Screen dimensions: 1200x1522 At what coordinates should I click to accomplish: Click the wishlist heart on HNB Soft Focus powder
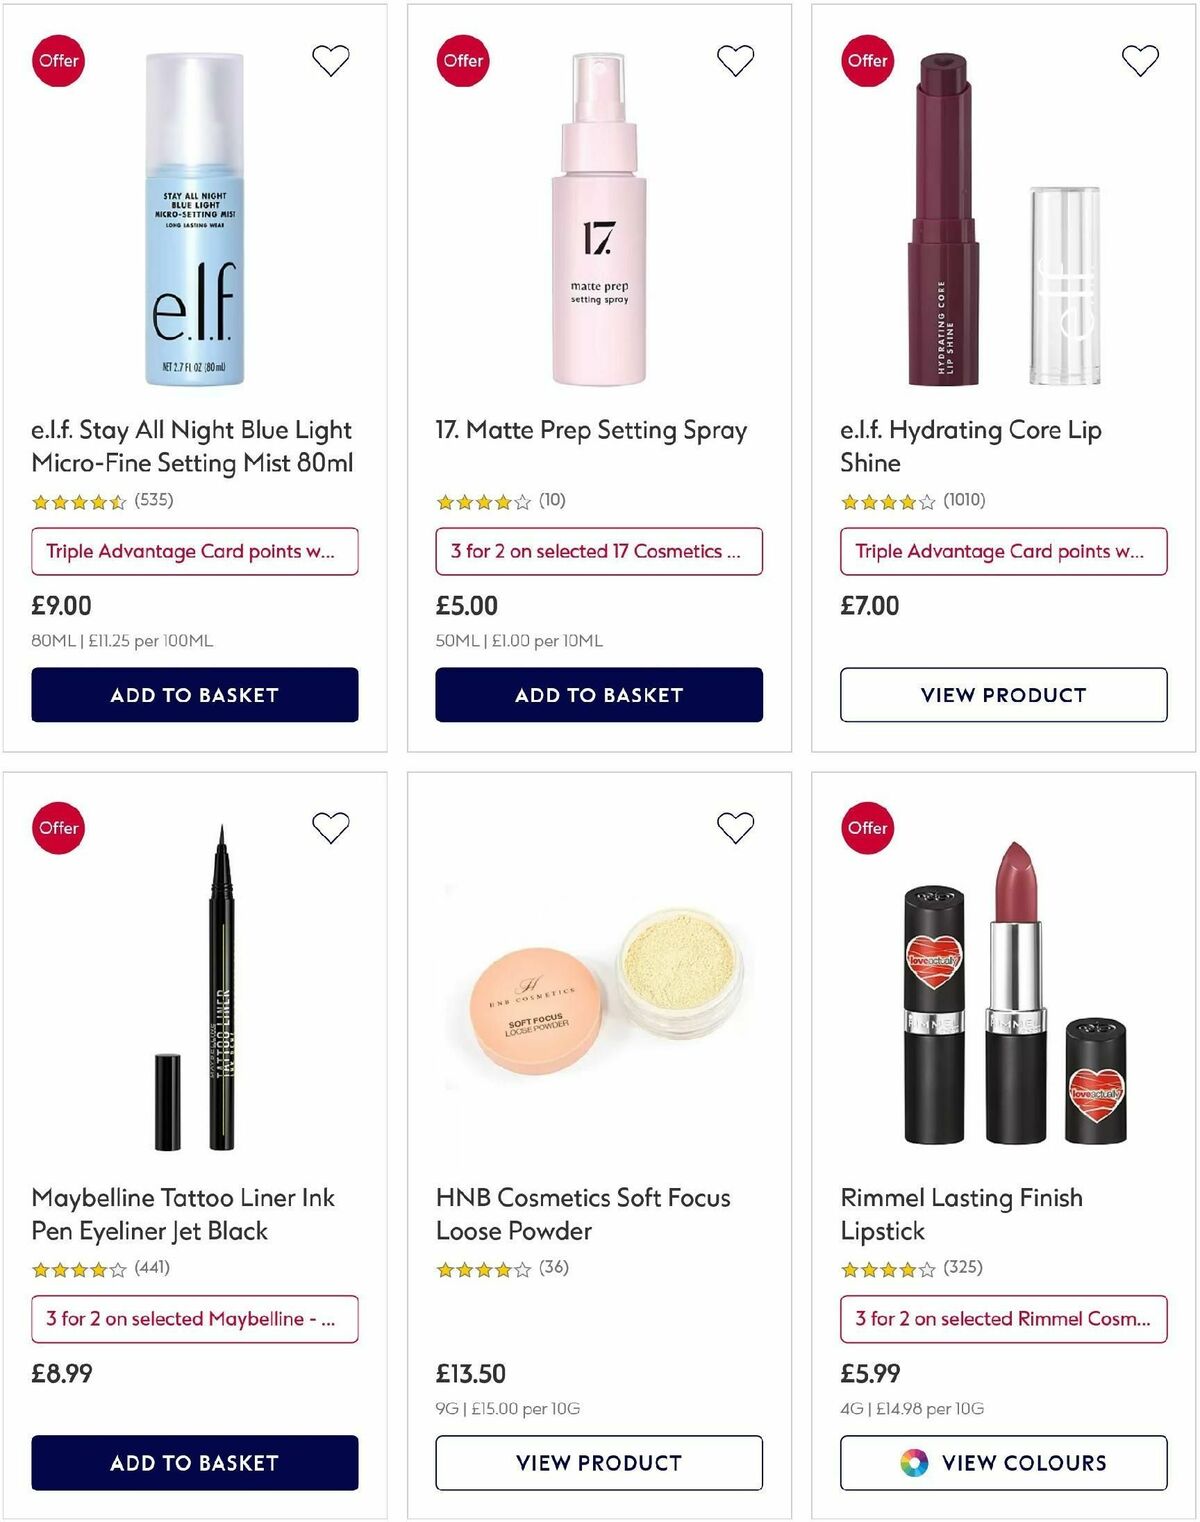click(x=736, y=828)
